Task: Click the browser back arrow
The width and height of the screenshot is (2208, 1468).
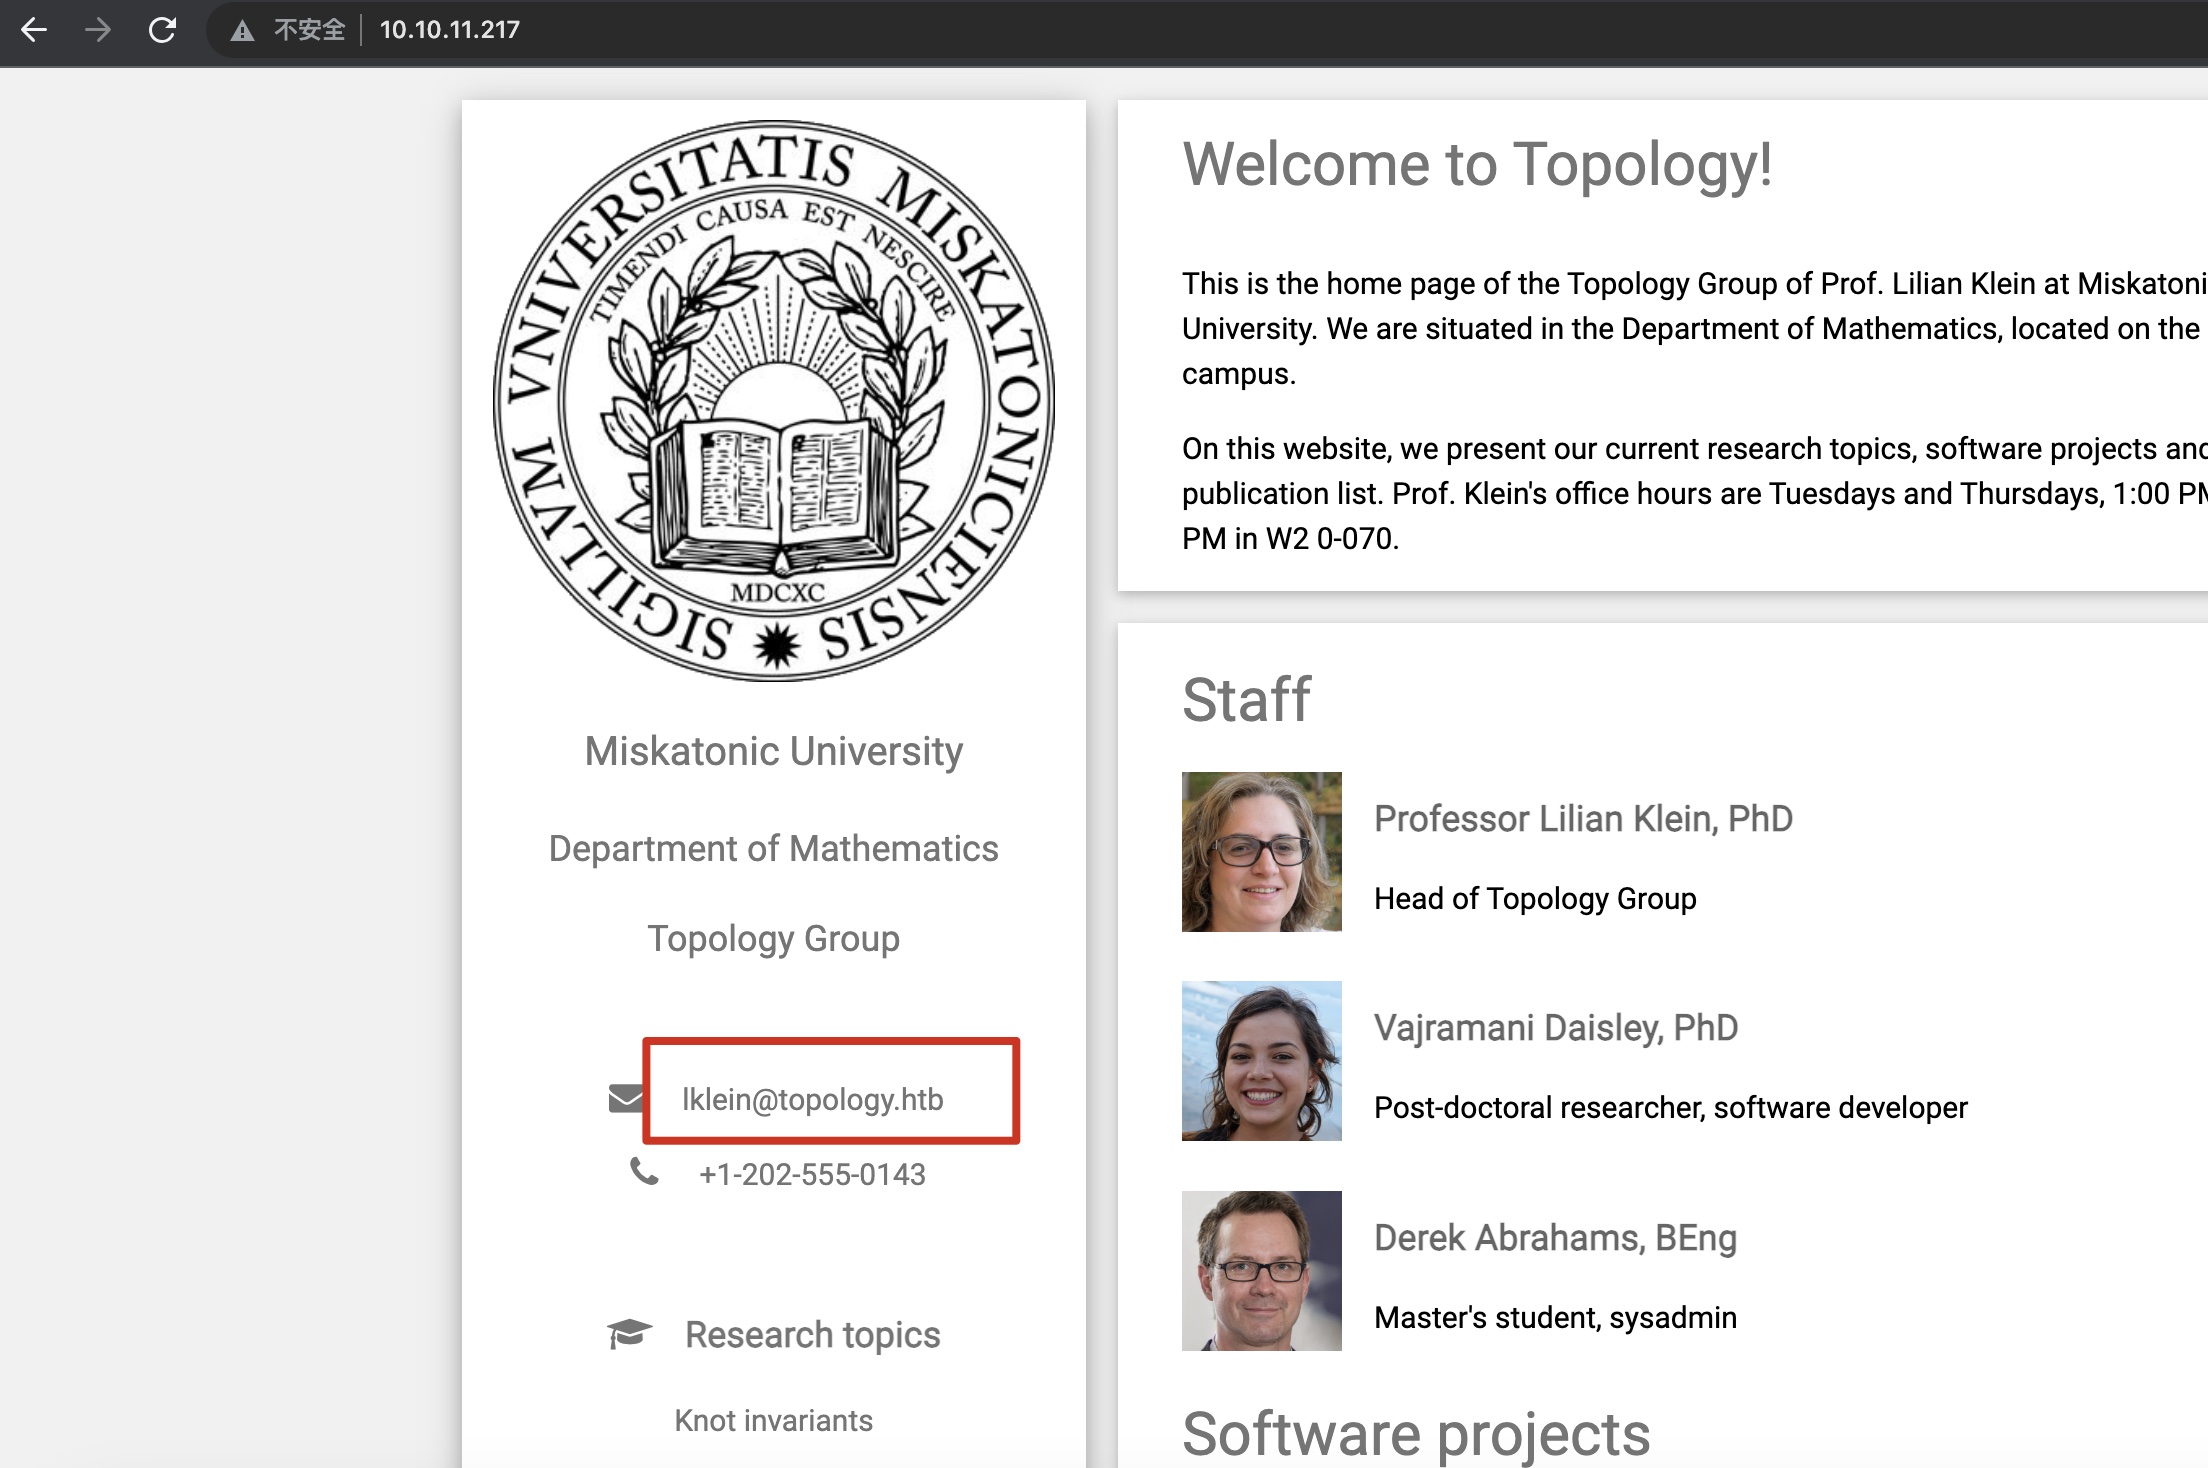Action: click(34, 30)
